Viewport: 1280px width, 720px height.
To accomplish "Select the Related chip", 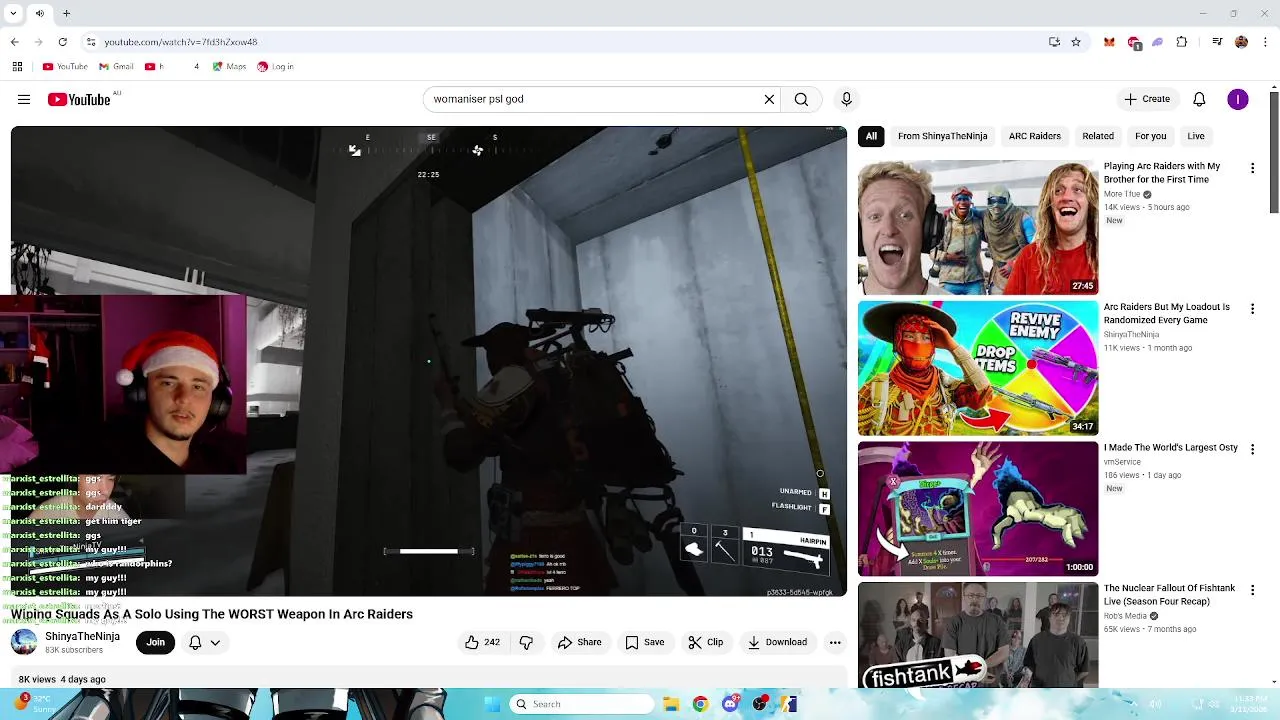I will 1097,136.
